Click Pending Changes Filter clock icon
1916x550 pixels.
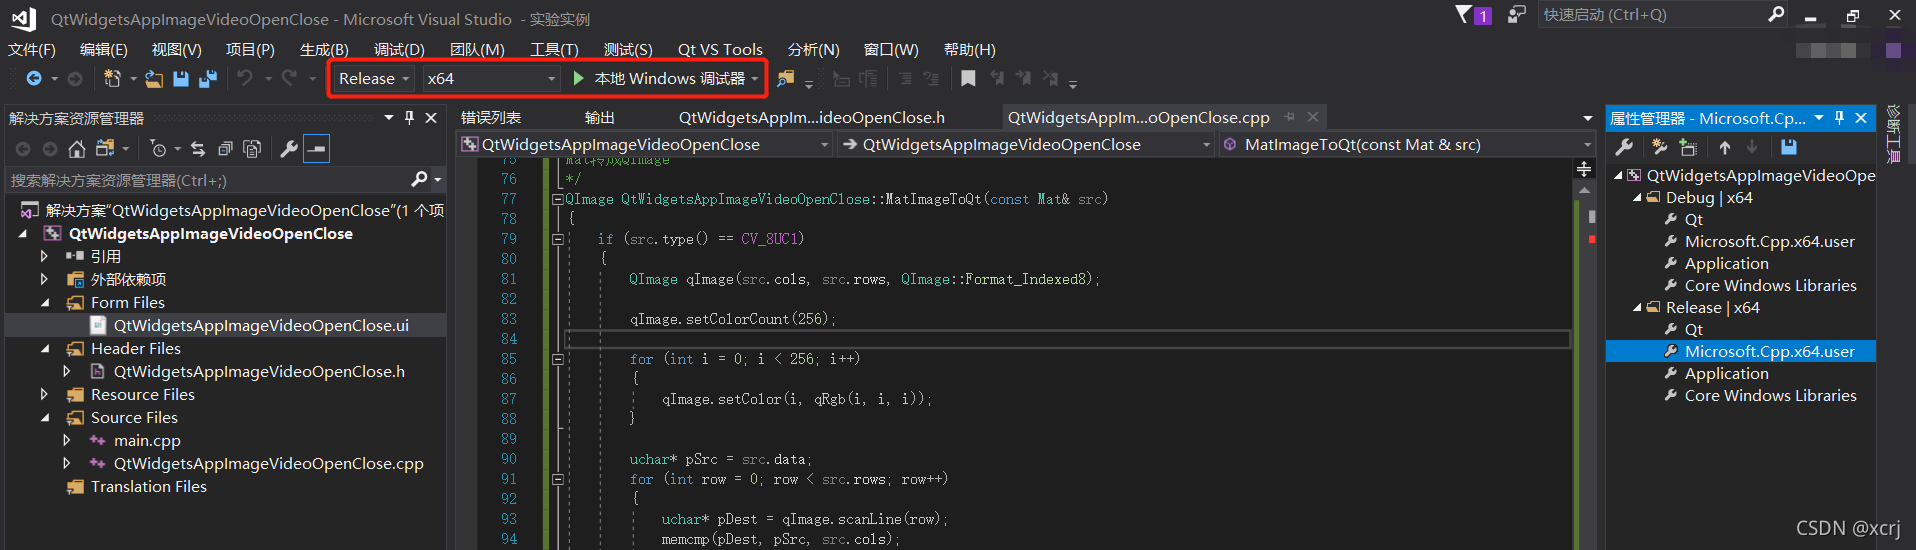pos(158,149)
